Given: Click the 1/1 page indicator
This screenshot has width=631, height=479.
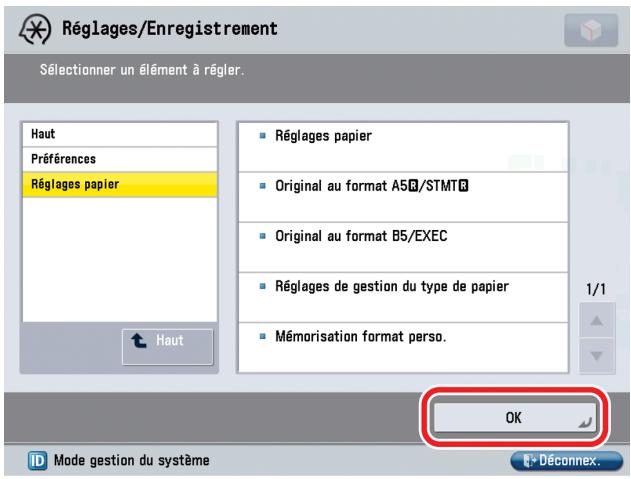Looking at the screenshot, I should tap(596, 289).
